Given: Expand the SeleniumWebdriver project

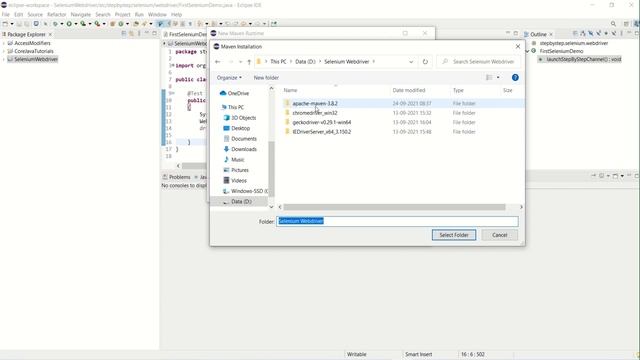Looking at the screenshot, I should pos(4,60).
